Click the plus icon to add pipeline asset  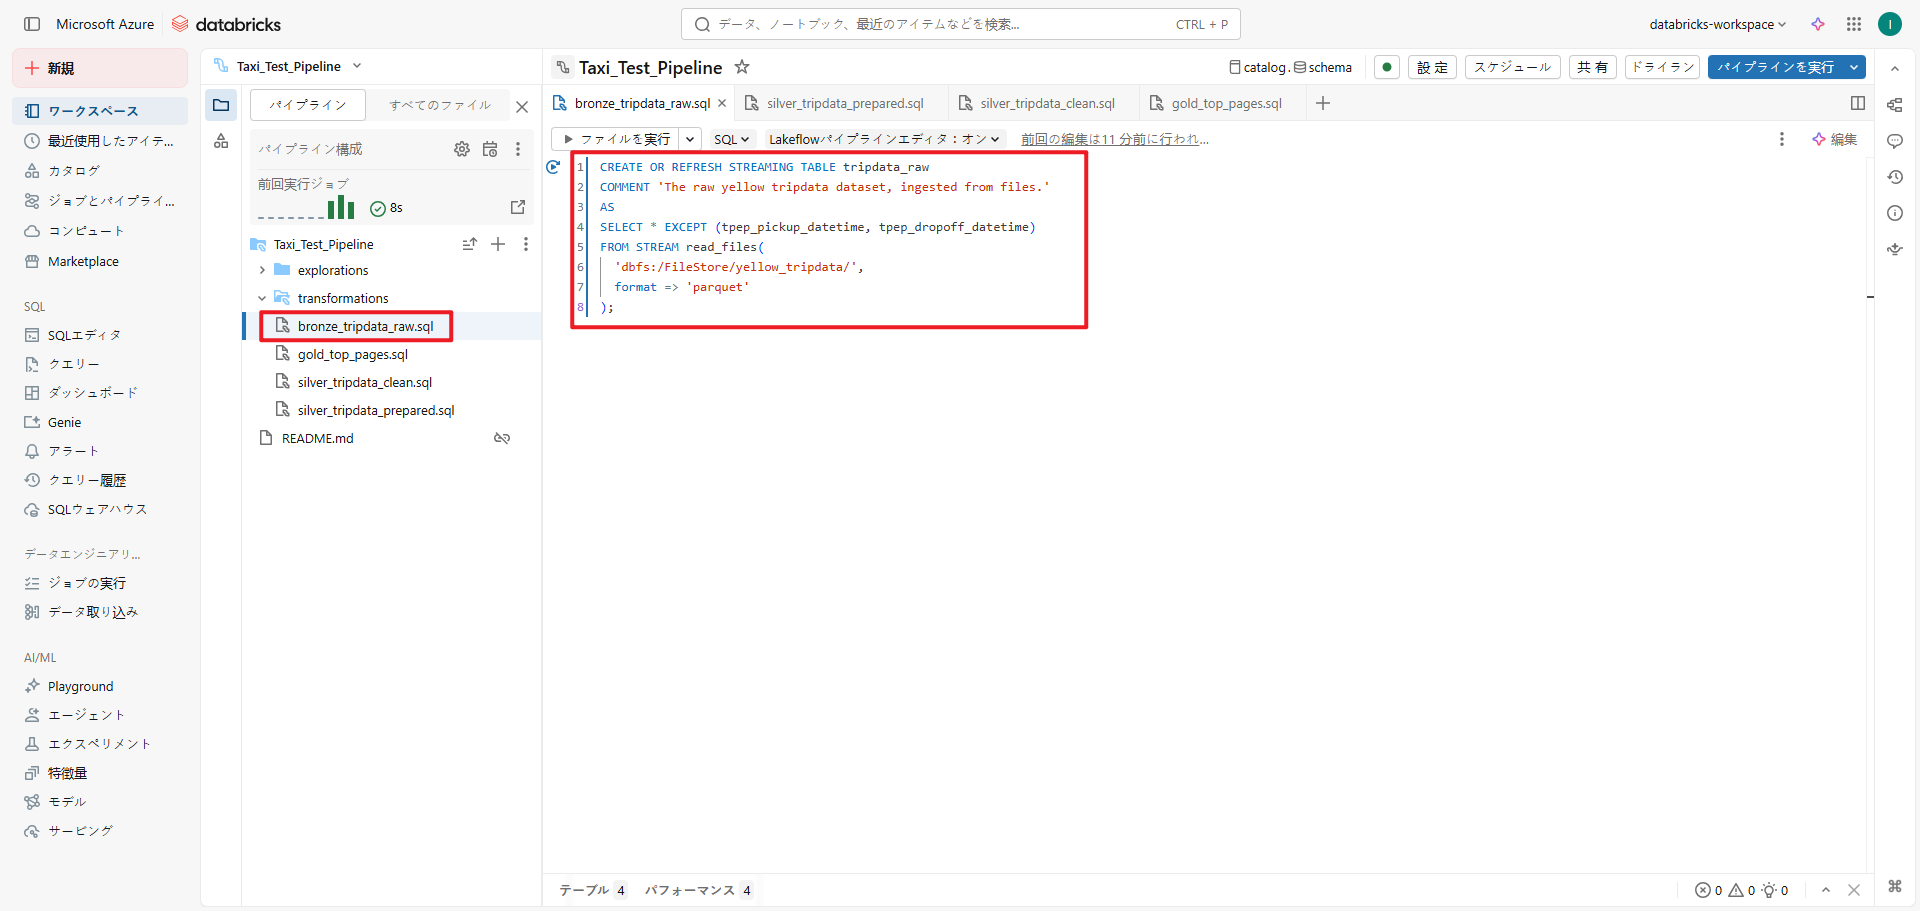[x=498, y=244]
